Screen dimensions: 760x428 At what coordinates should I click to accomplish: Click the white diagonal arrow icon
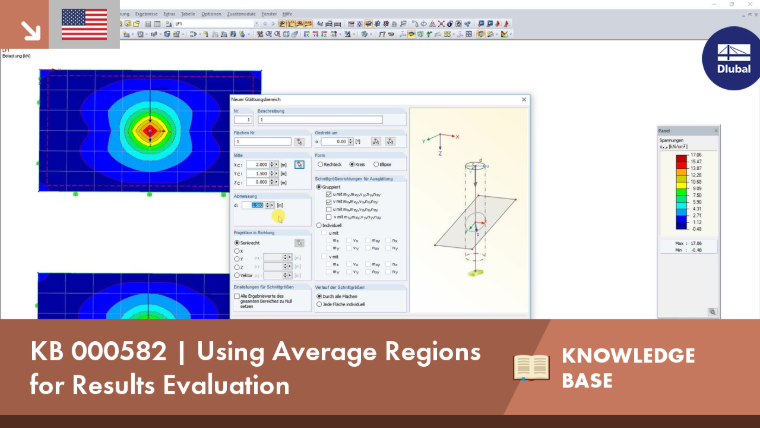[31, 31]
